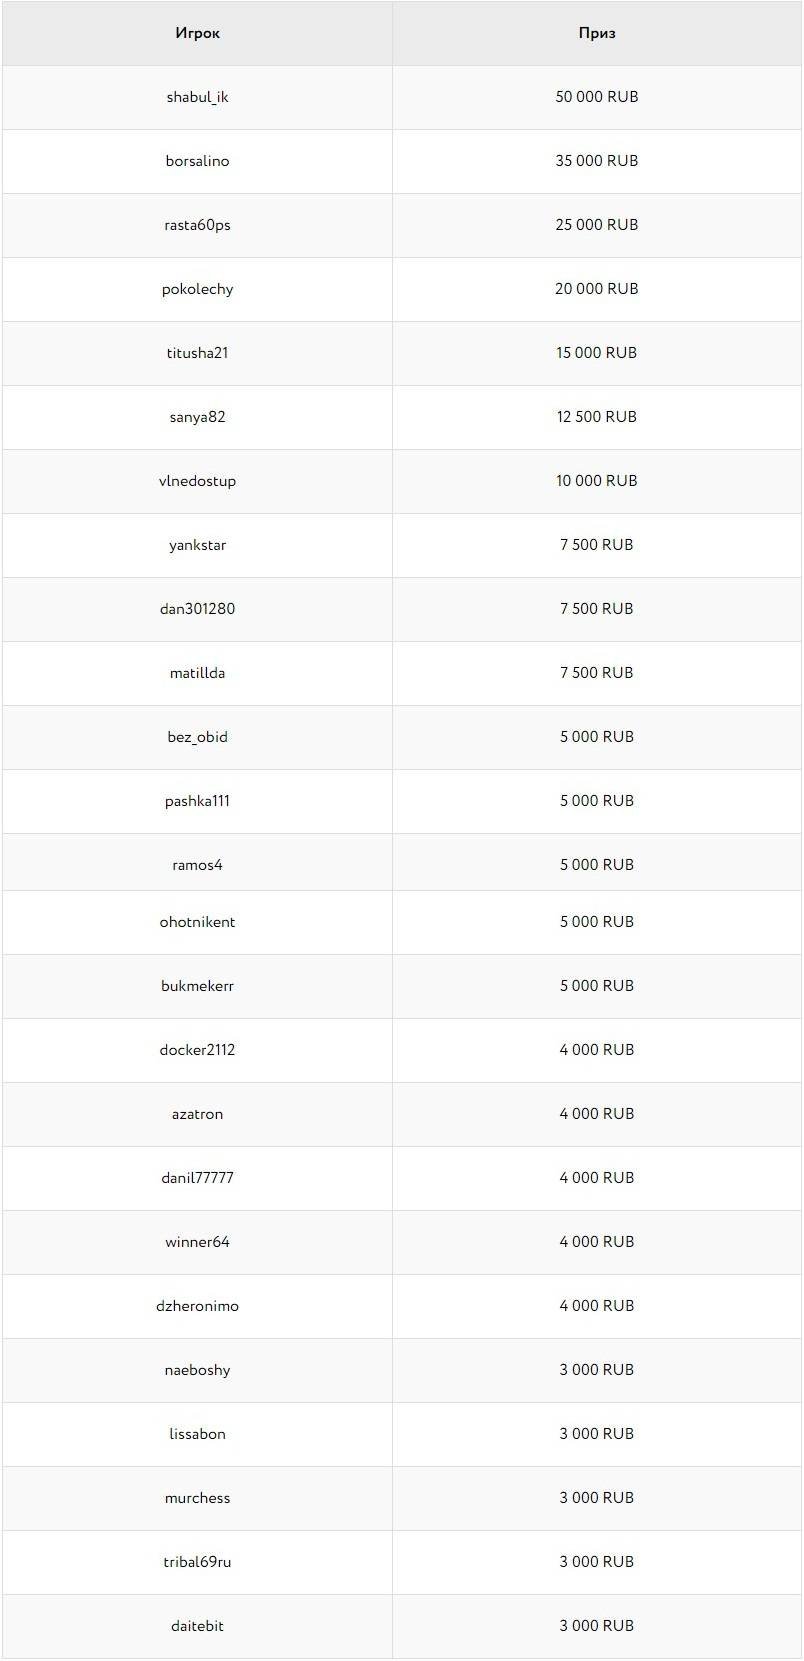
Task: Click player dan301280 in the list
Action: coord(197,609)
